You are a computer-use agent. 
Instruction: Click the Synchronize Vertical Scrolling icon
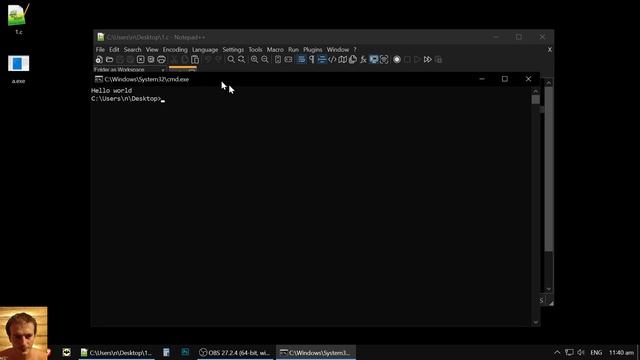click(x=278, y=60)
